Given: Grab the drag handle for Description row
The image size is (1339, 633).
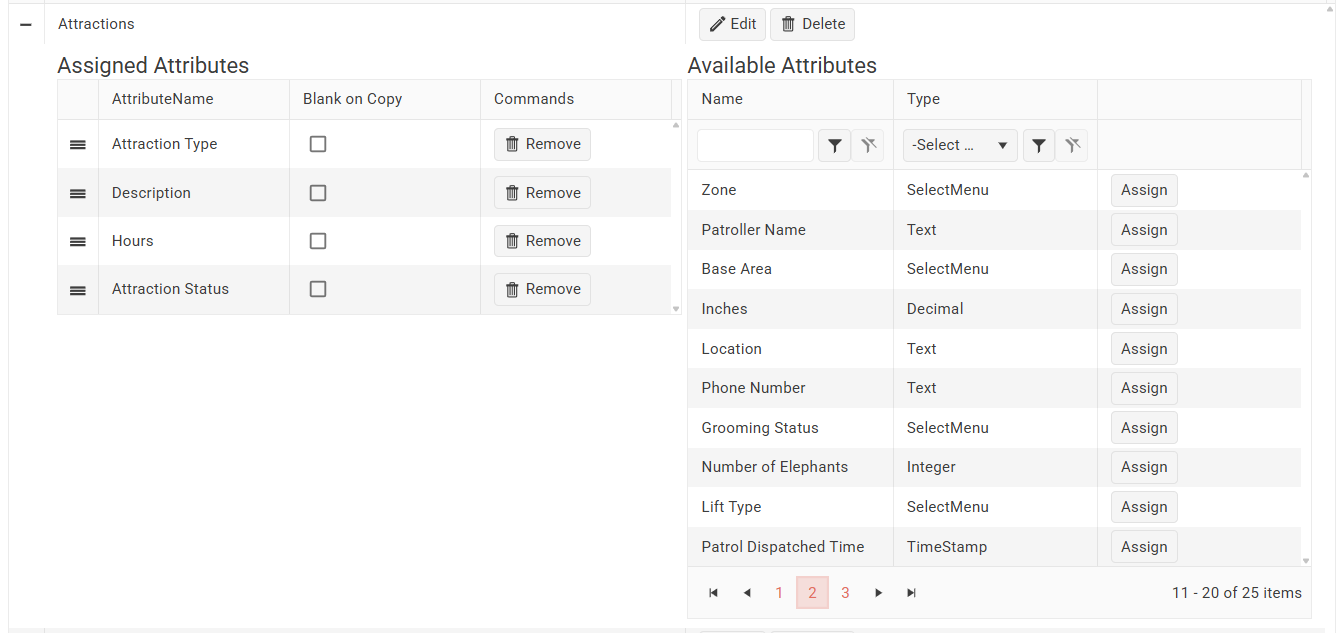Looking at the screenshot, I should click(x=78, y=194).
